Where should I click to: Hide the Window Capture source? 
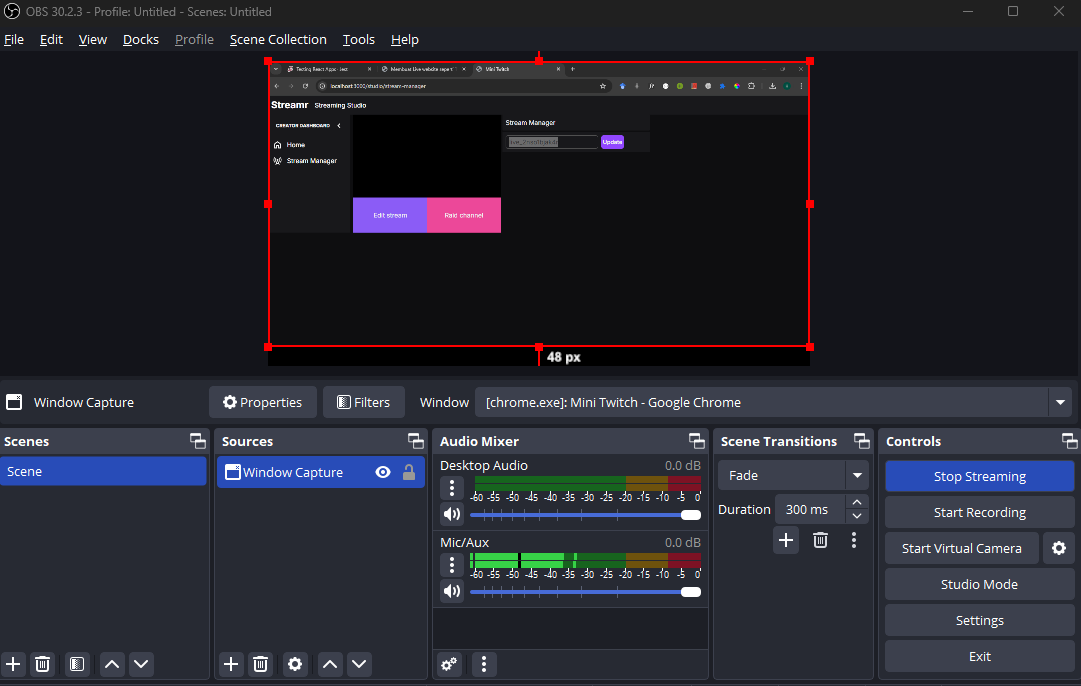(x=383, y=471)
